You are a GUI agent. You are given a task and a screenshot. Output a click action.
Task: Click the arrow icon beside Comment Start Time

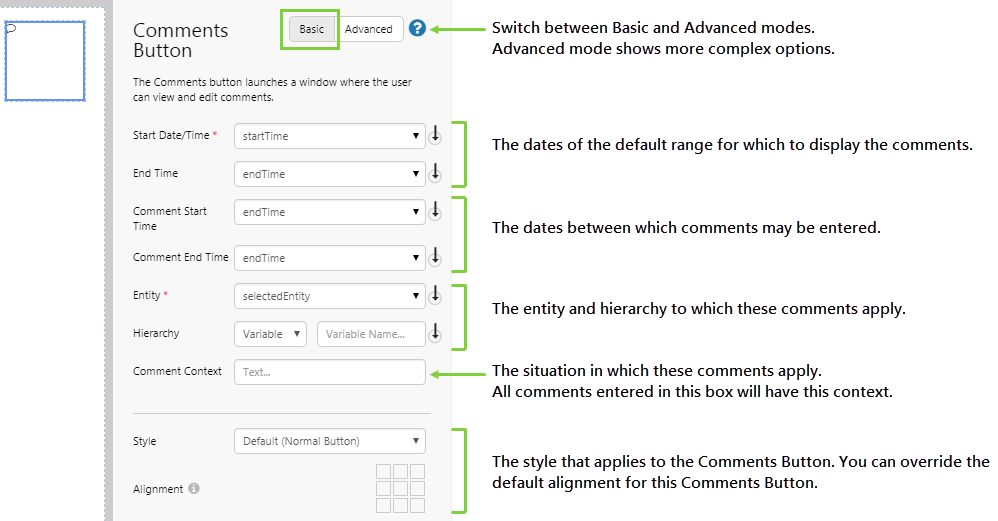point(435,212)
